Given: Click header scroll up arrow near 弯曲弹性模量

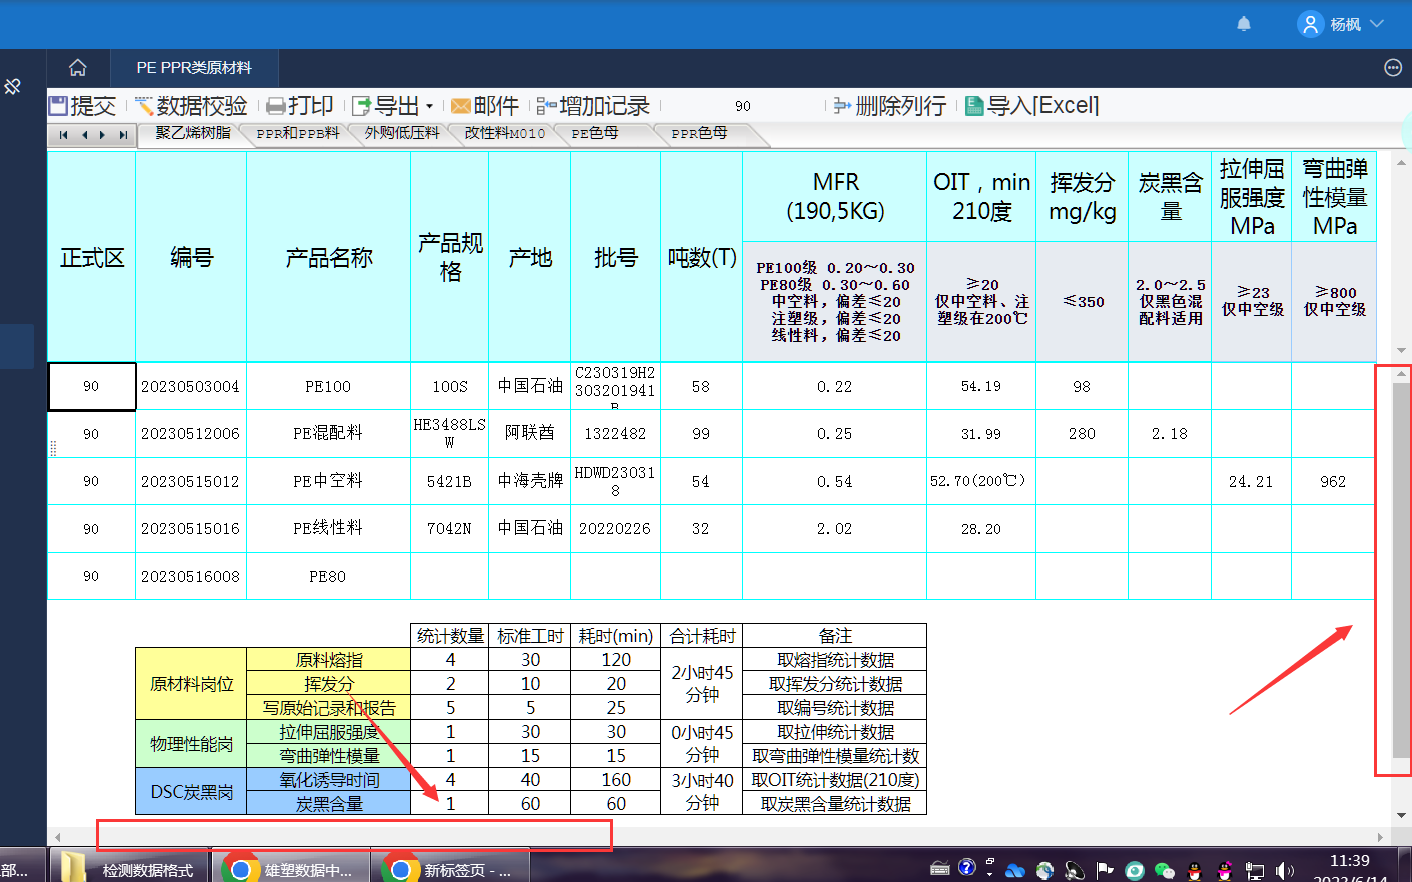Looking at the screenshot, I should 1401,162.
